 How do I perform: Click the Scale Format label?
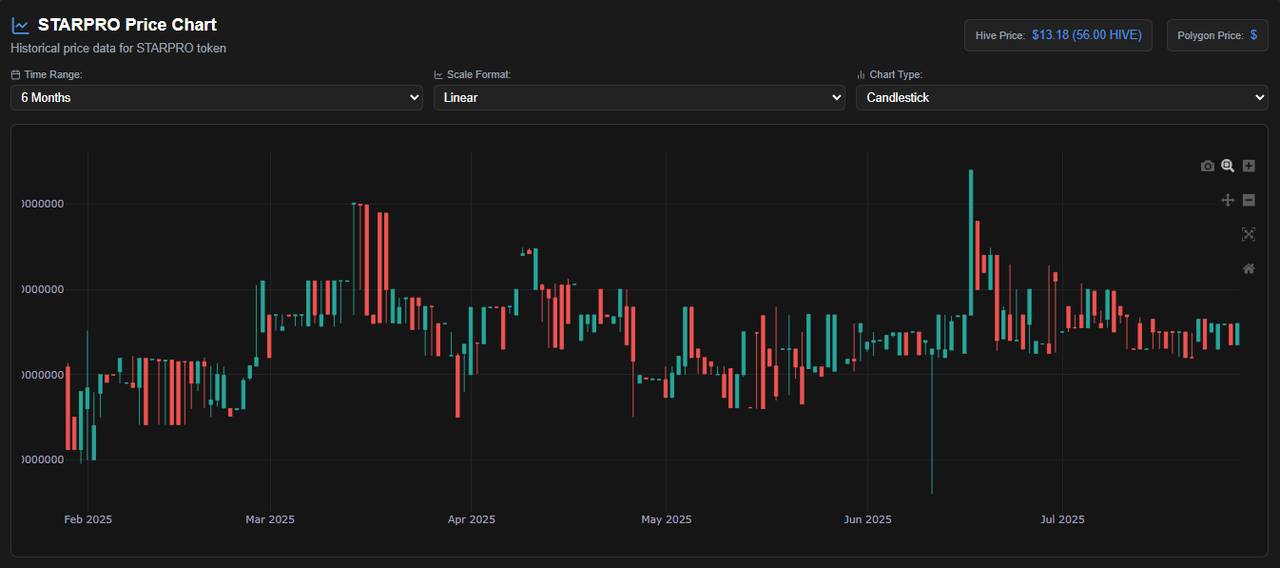(x=479, y=75)
